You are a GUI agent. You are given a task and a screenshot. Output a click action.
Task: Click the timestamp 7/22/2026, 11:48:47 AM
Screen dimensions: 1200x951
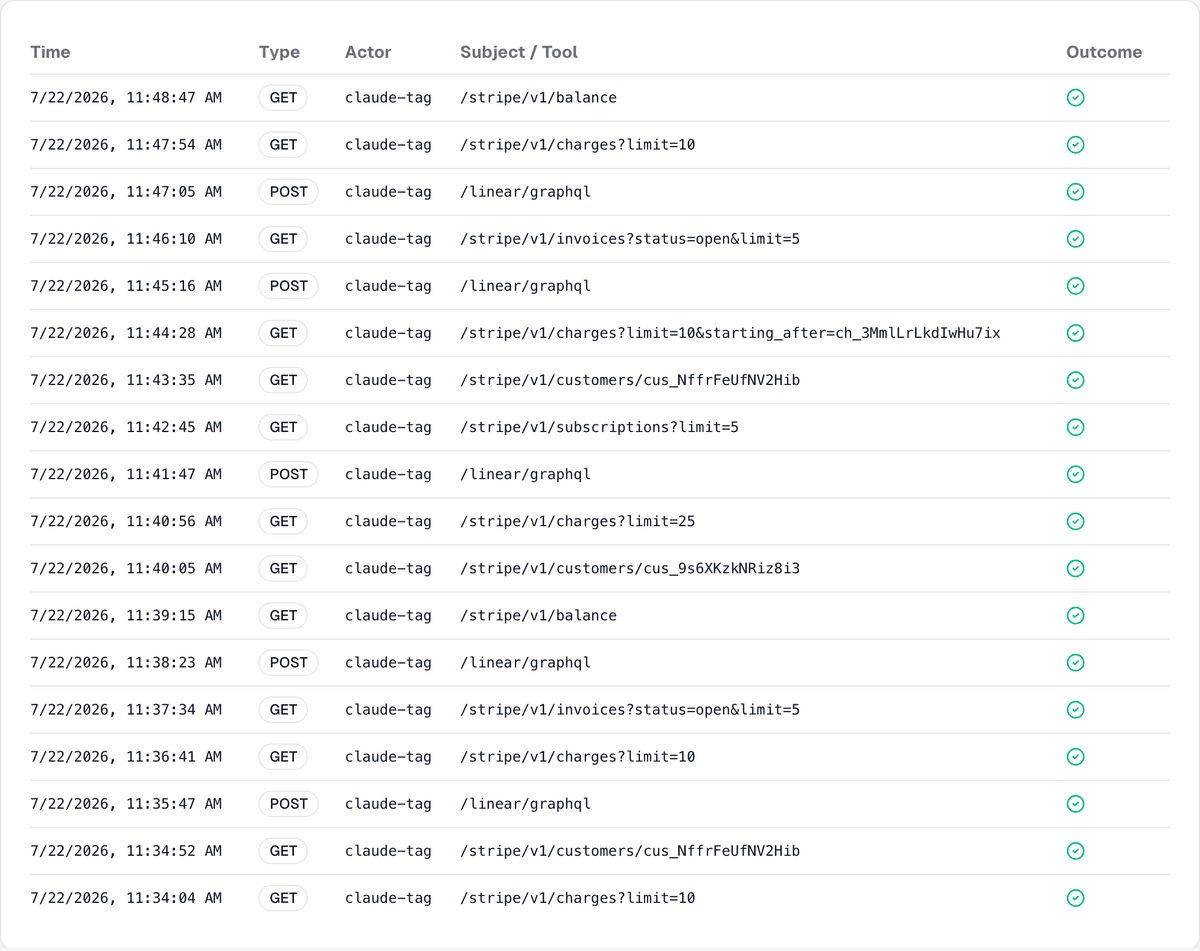[126, 98]
